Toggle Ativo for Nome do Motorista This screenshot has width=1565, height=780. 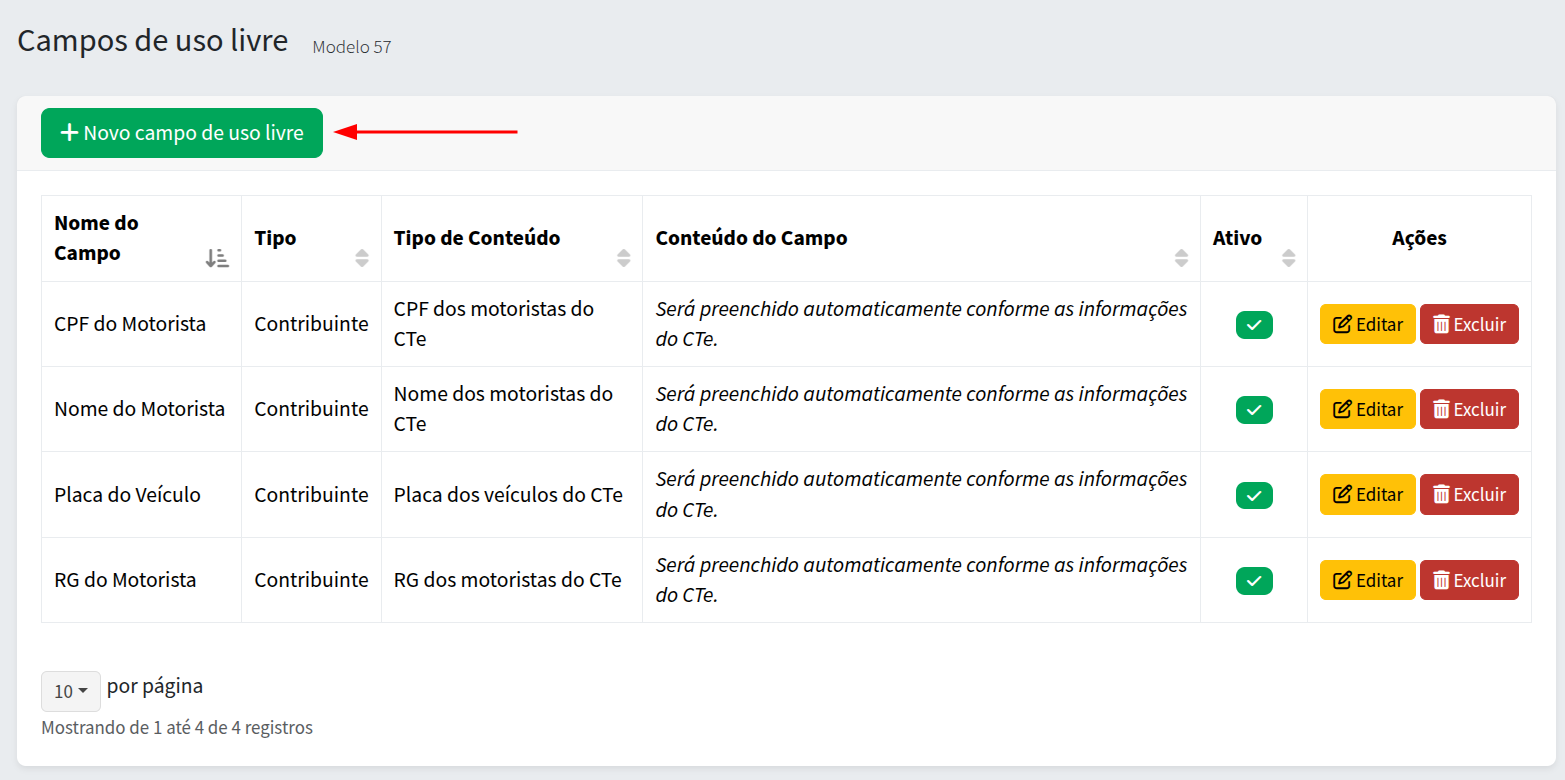coord(1254,410)
